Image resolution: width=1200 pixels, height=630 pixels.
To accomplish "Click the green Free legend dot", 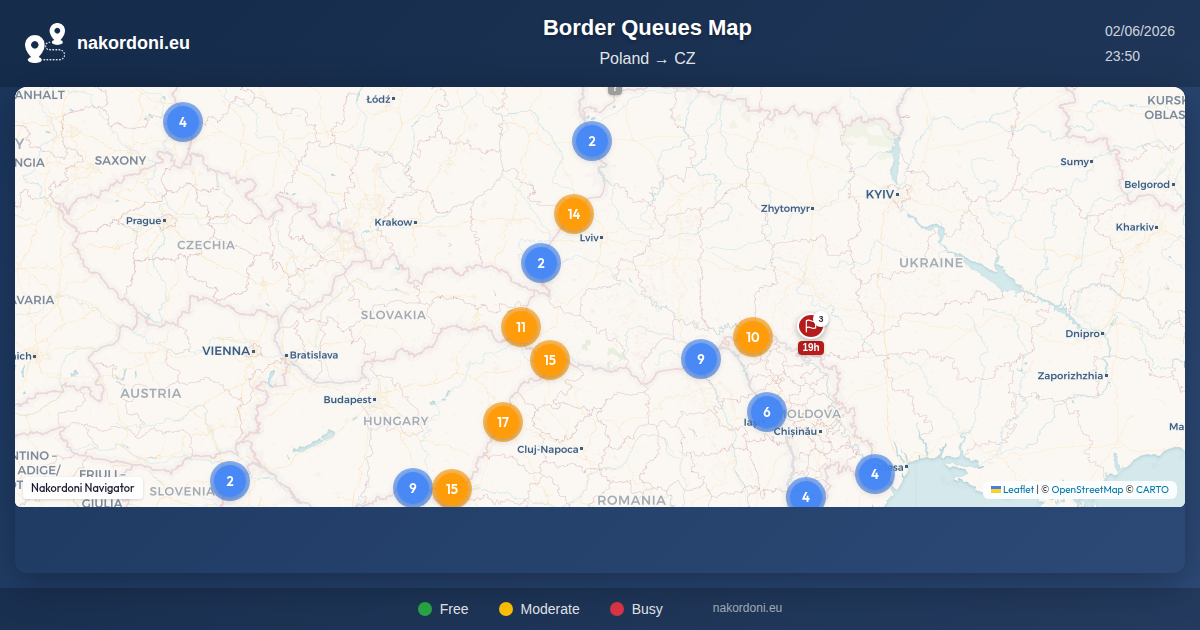I will click(x=425, y=609).
